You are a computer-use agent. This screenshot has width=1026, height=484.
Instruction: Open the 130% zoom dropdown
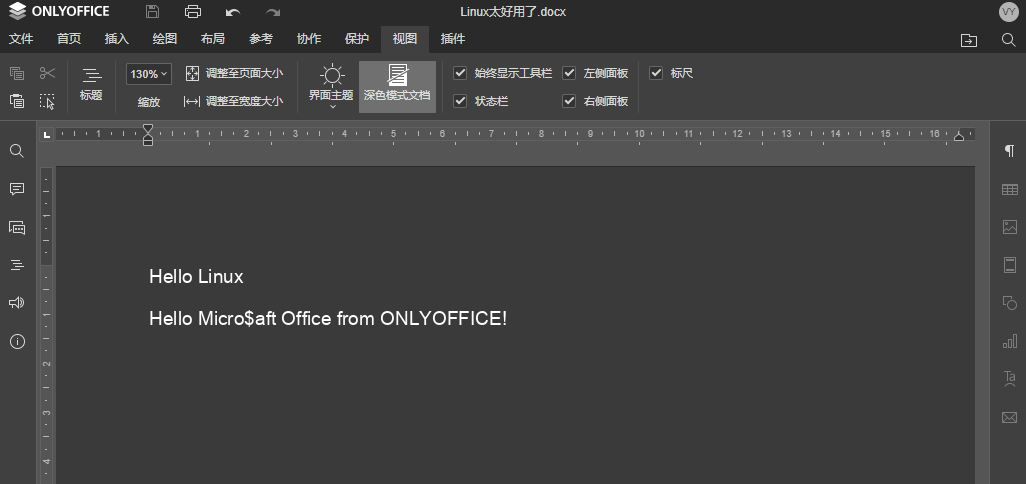pyautogui.click(x=149, y=74)
